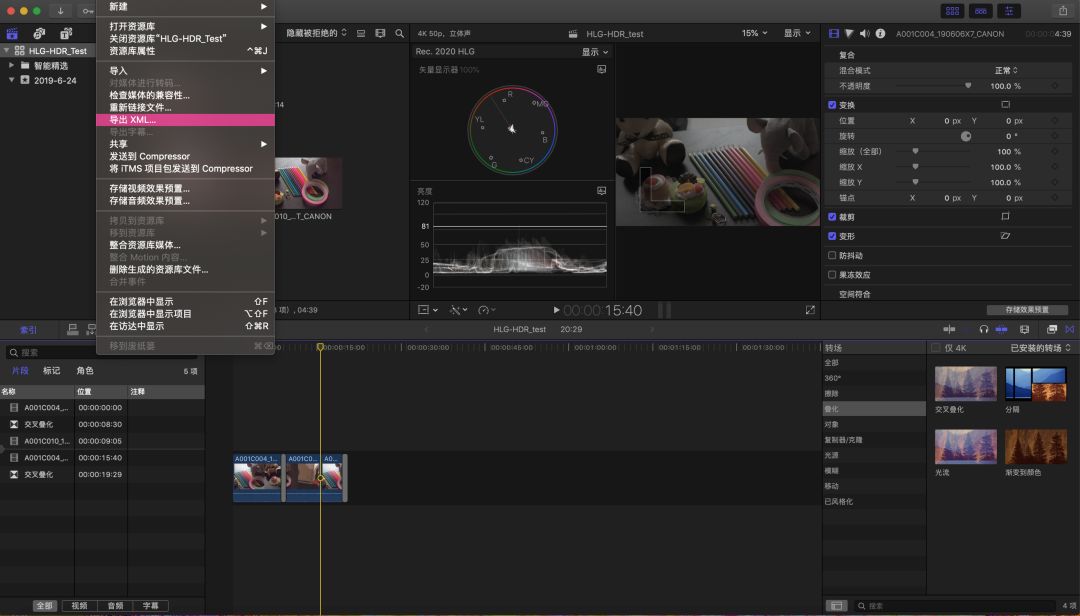Collapse the HLG-HDR_Test library triangle
This screenshot has height=616, width=1080.
(7, 50)
